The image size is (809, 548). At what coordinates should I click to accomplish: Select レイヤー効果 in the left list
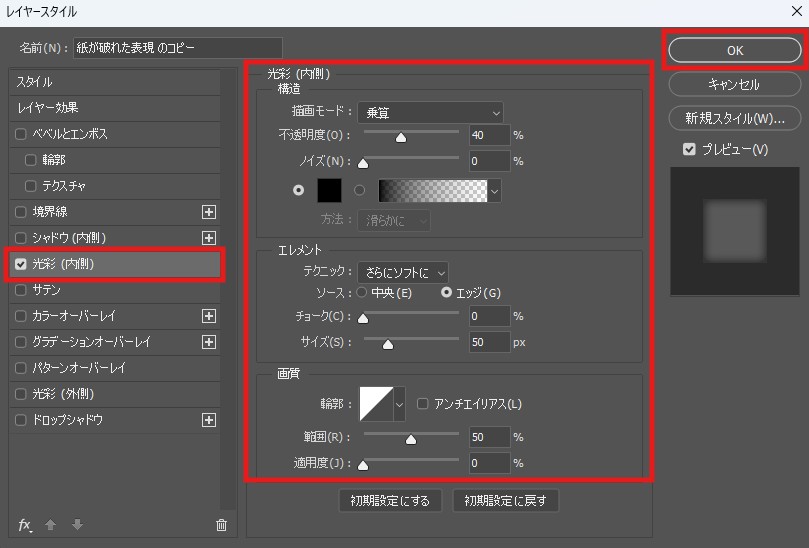[114, 108]
